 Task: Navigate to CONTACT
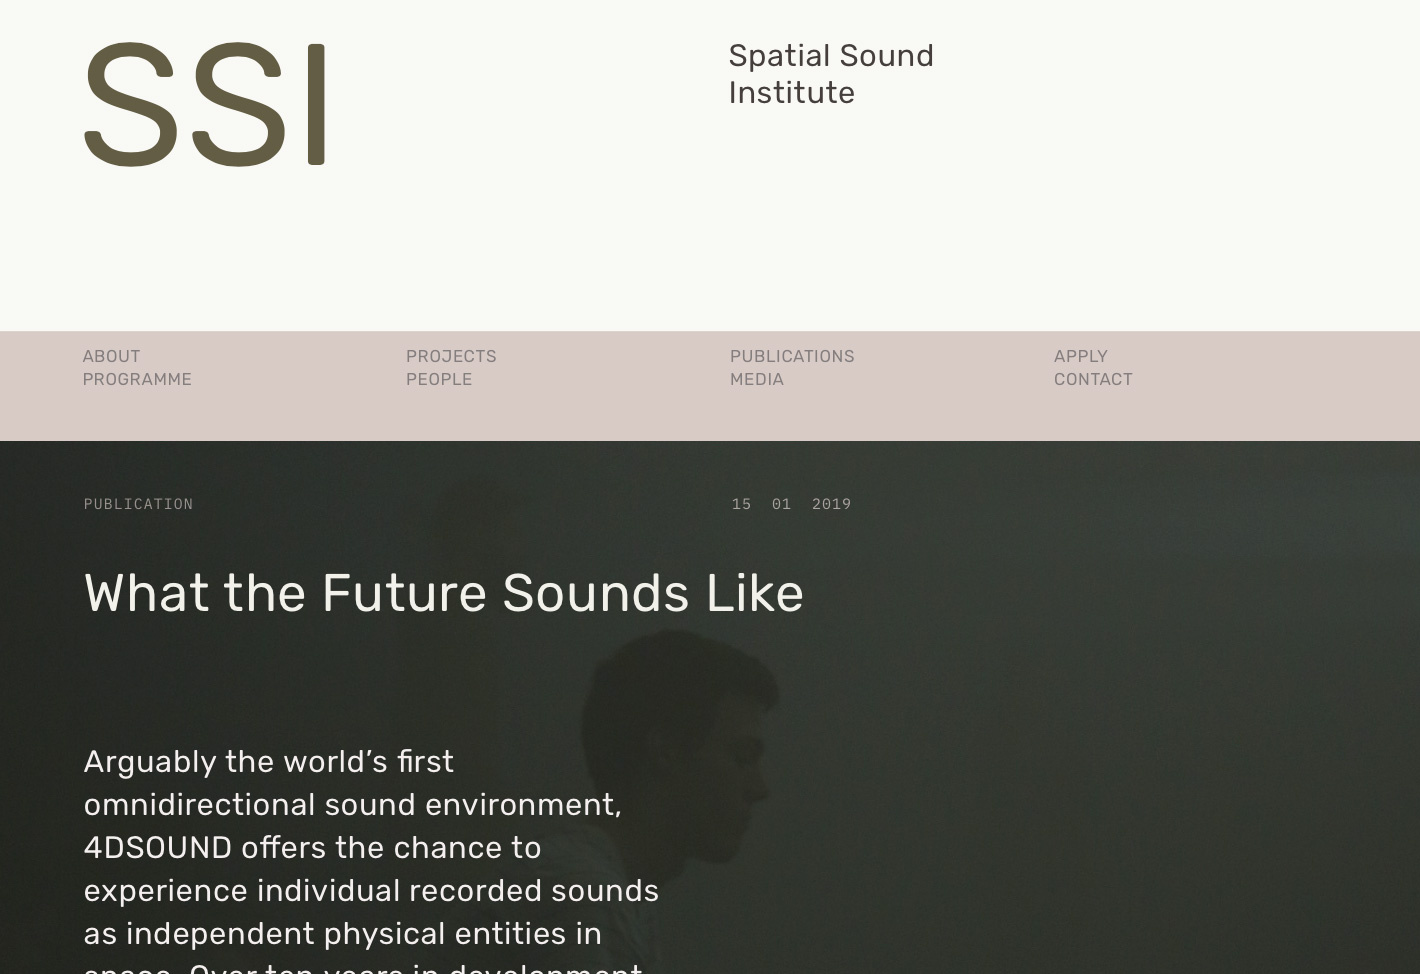click(x=1093, y=379)
